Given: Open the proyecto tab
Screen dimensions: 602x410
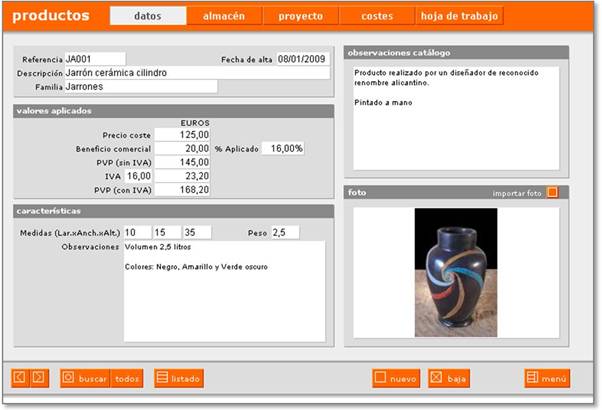Looking at the screenshot, I should 300,16.
